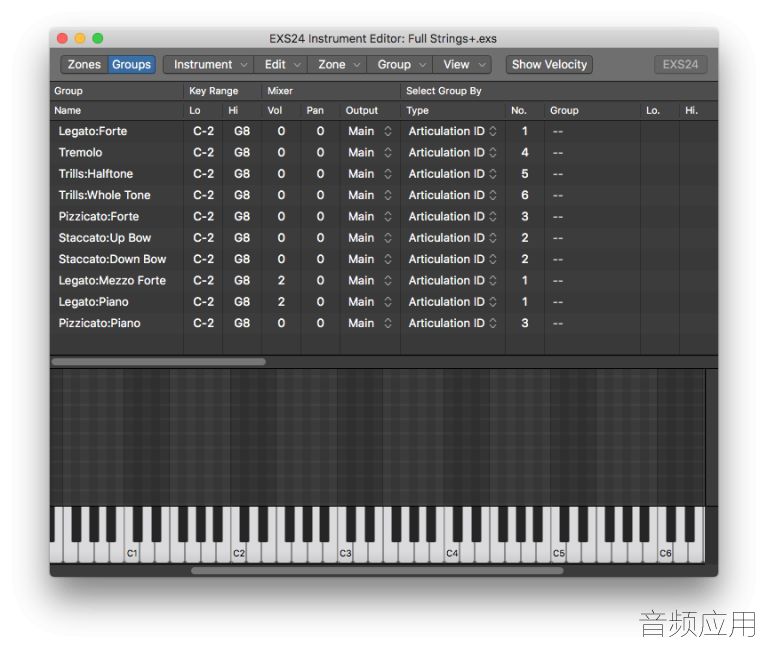Change Type dropdown for Legato:Forte

coord(453,131)
